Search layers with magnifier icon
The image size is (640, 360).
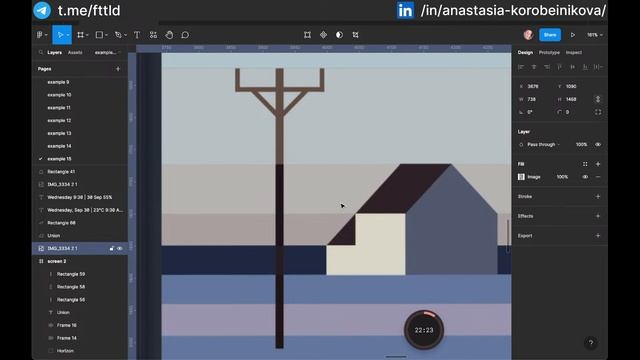[x=41, y=53]
